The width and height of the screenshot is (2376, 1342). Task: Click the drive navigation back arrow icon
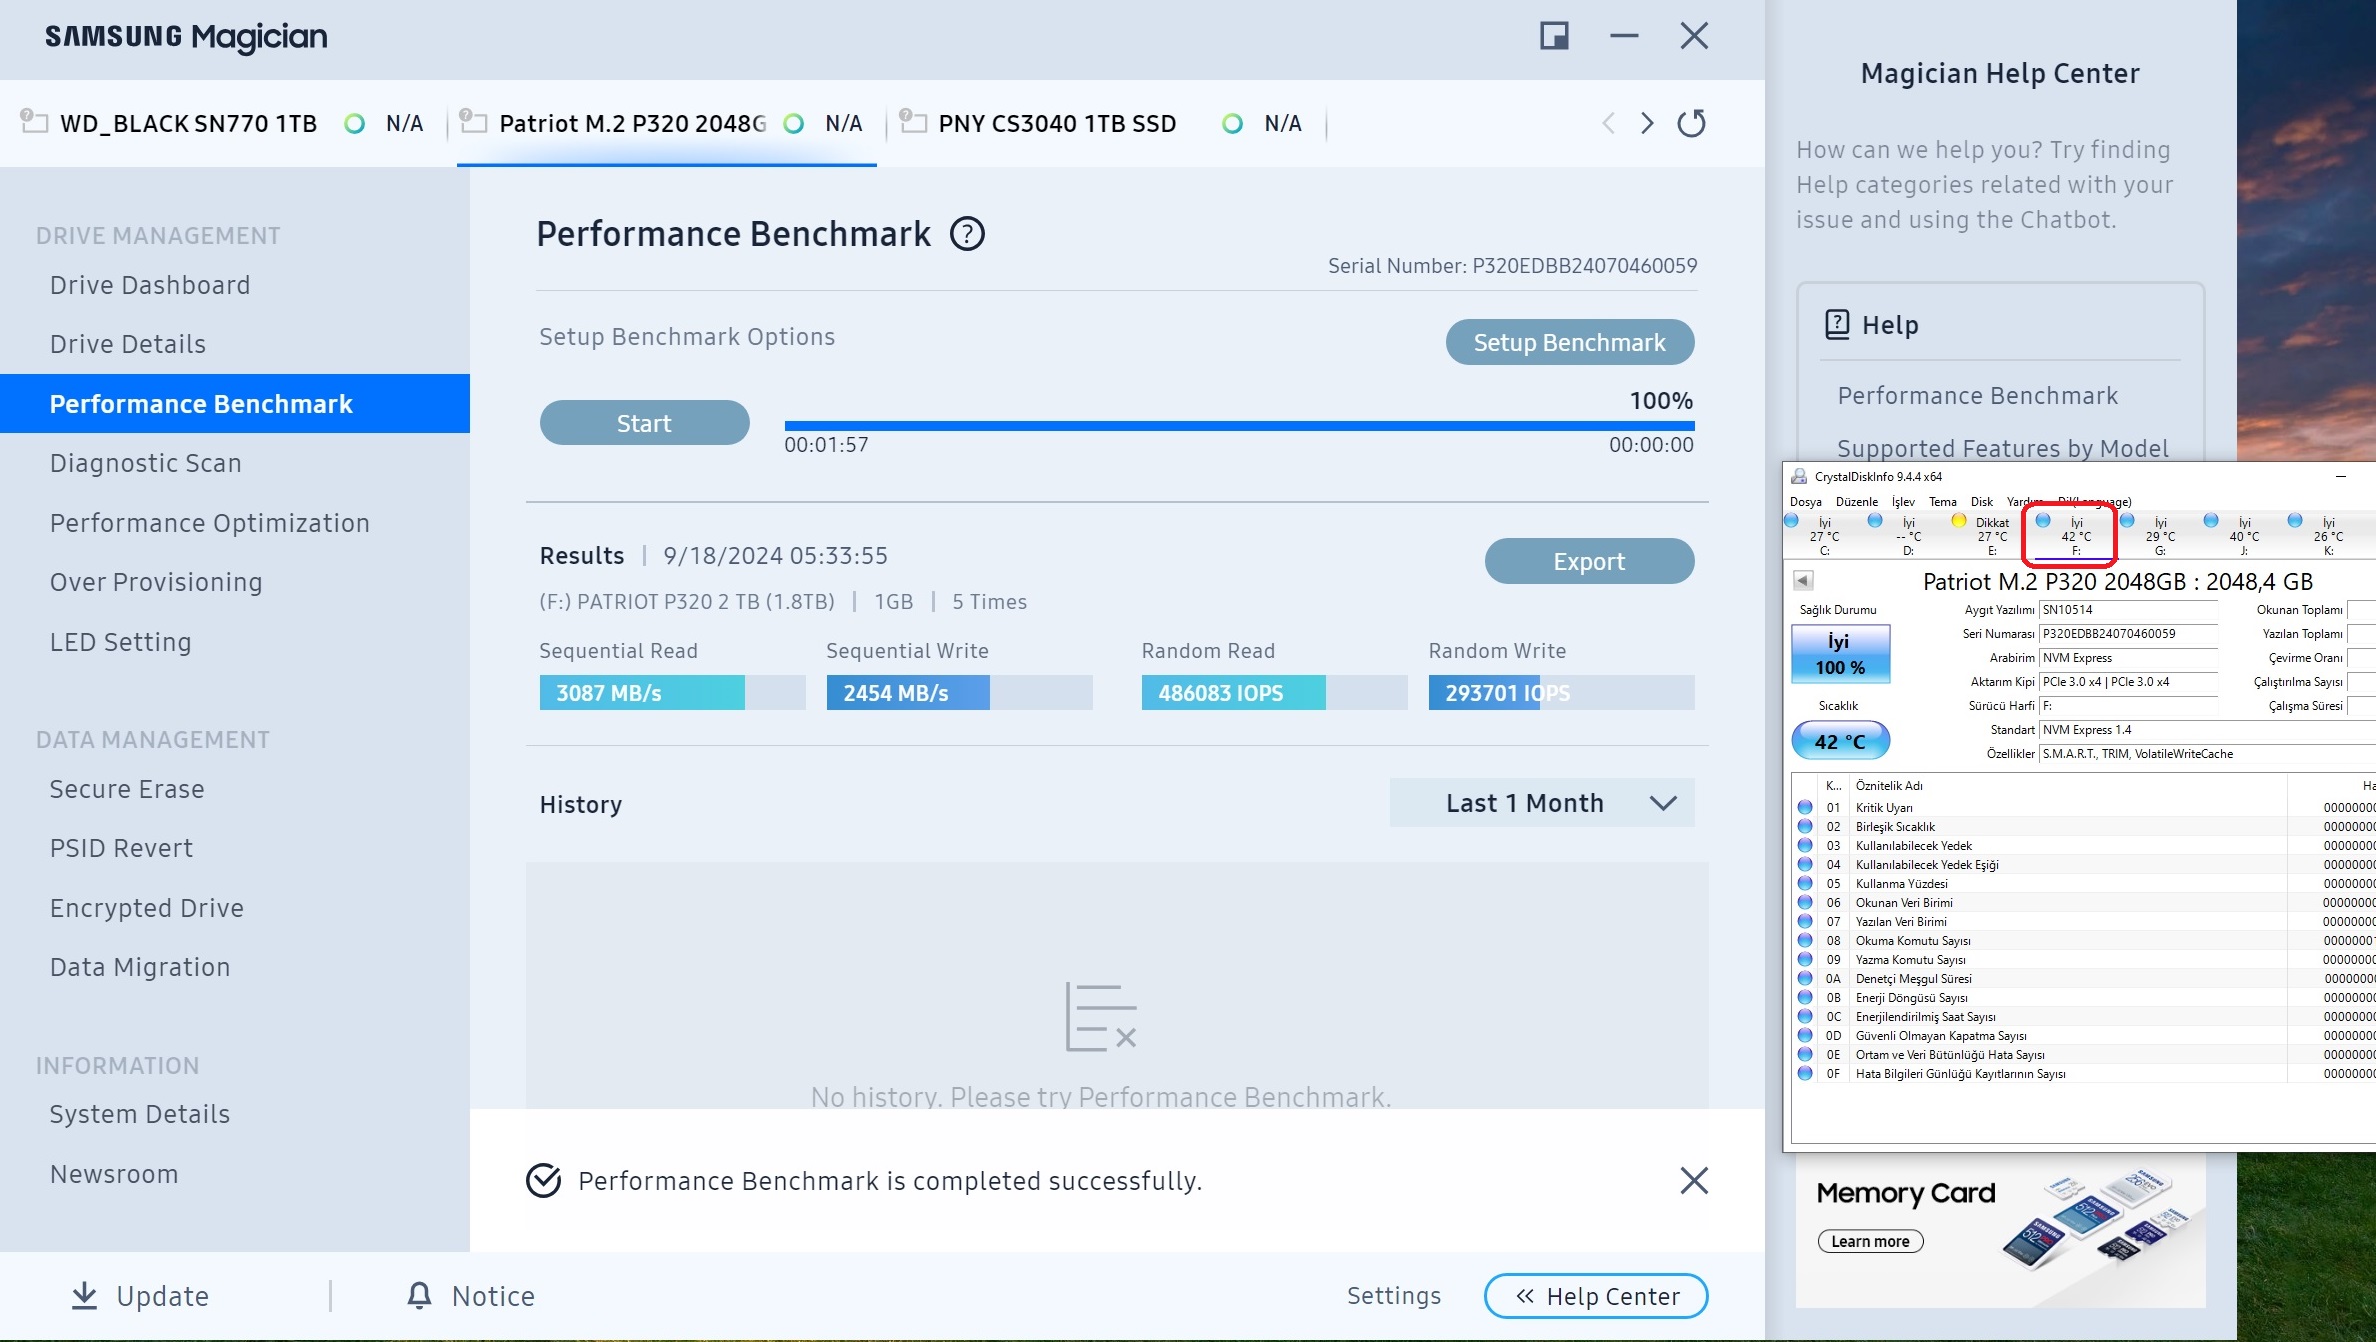[x=1611, y=124]
